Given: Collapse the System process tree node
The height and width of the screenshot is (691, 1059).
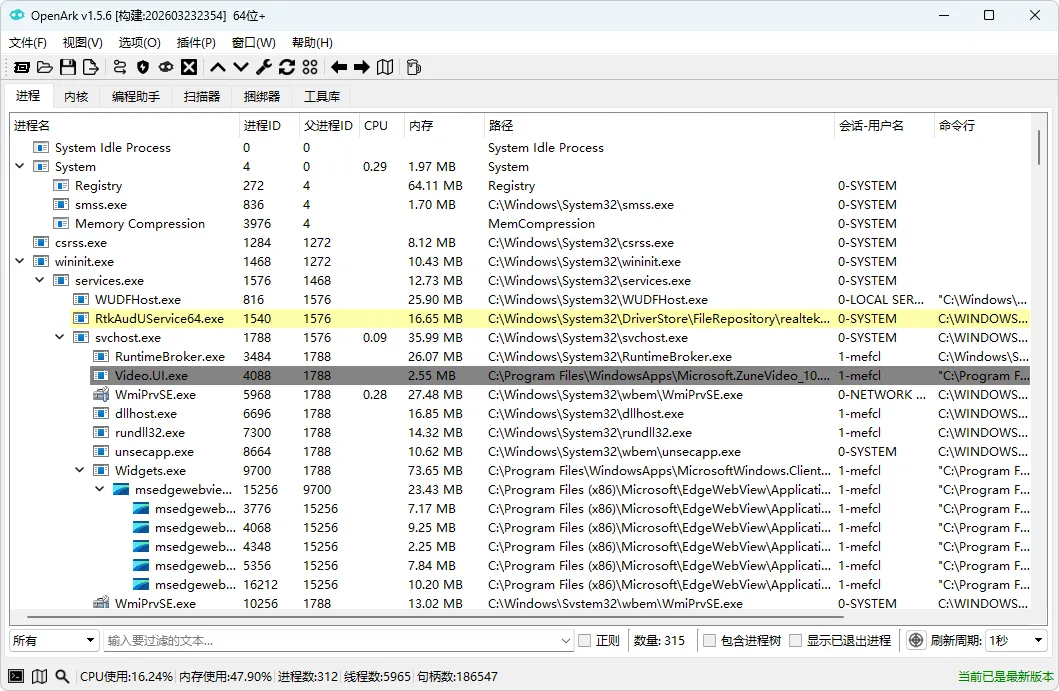Looking at the screenshot, I should pos(20,166).
